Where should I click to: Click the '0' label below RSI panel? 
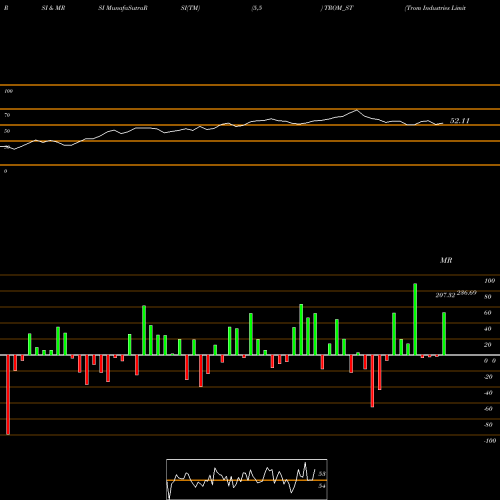pos(5,171)
